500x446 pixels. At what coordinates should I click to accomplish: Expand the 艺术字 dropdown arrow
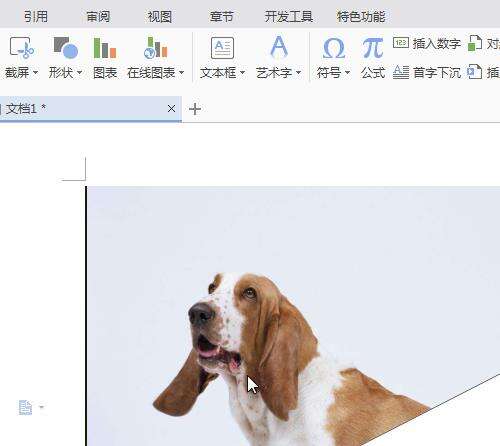[298, 72]
